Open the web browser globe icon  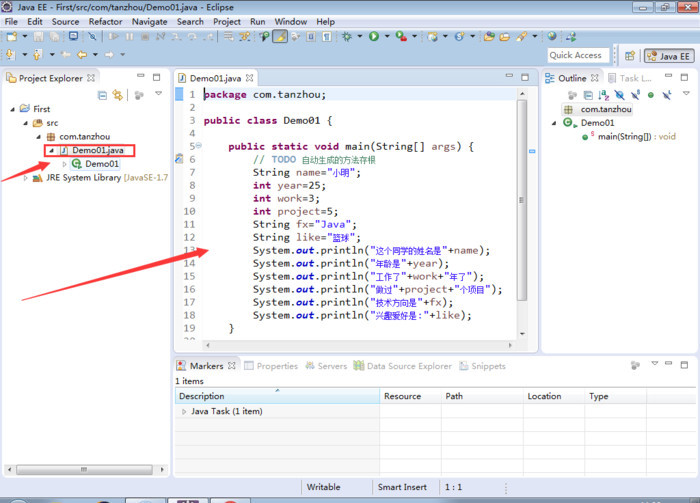[552, 37]
